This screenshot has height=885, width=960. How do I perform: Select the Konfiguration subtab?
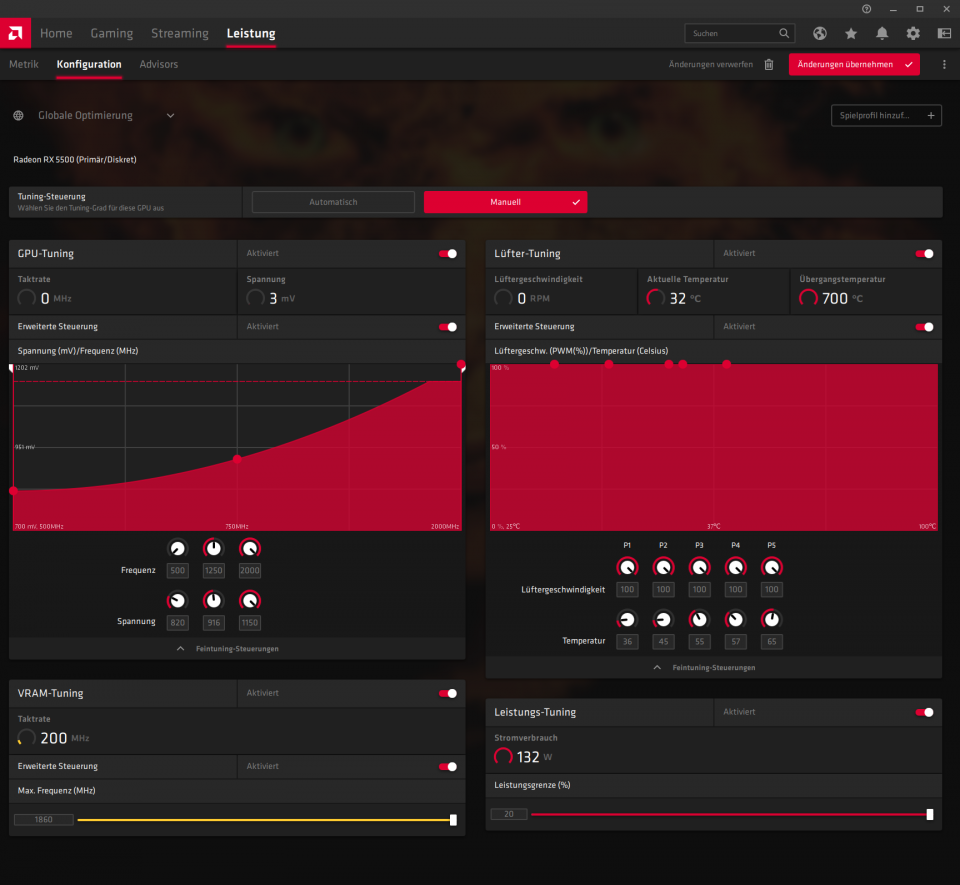(x=89, y=64)
